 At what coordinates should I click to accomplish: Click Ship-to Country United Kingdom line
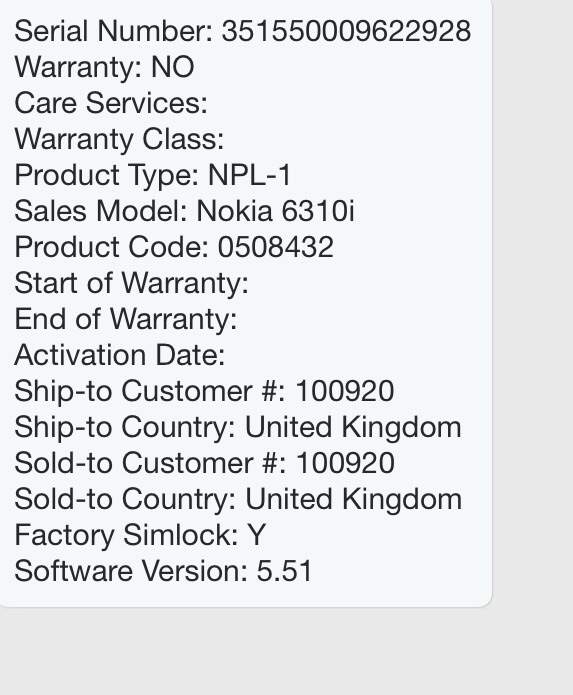tap(238, 427)
